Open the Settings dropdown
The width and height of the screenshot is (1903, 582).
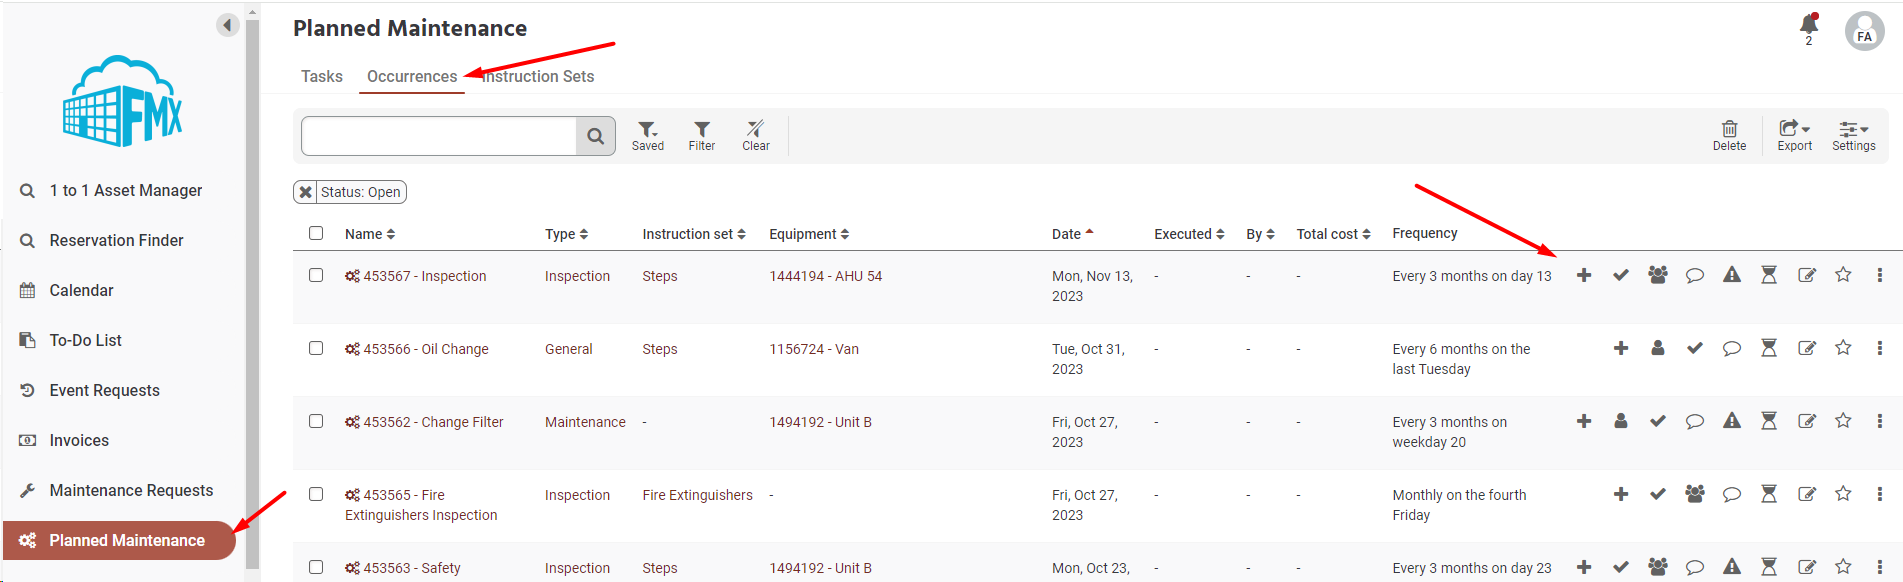tap(1853, 136)
